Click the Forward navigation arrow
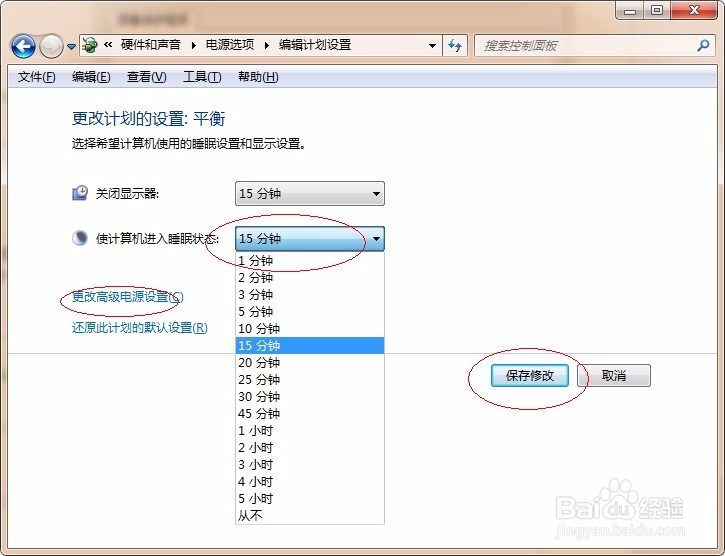Image resolution: width=725 pixels, height=556 pixels. coord(51,46)
